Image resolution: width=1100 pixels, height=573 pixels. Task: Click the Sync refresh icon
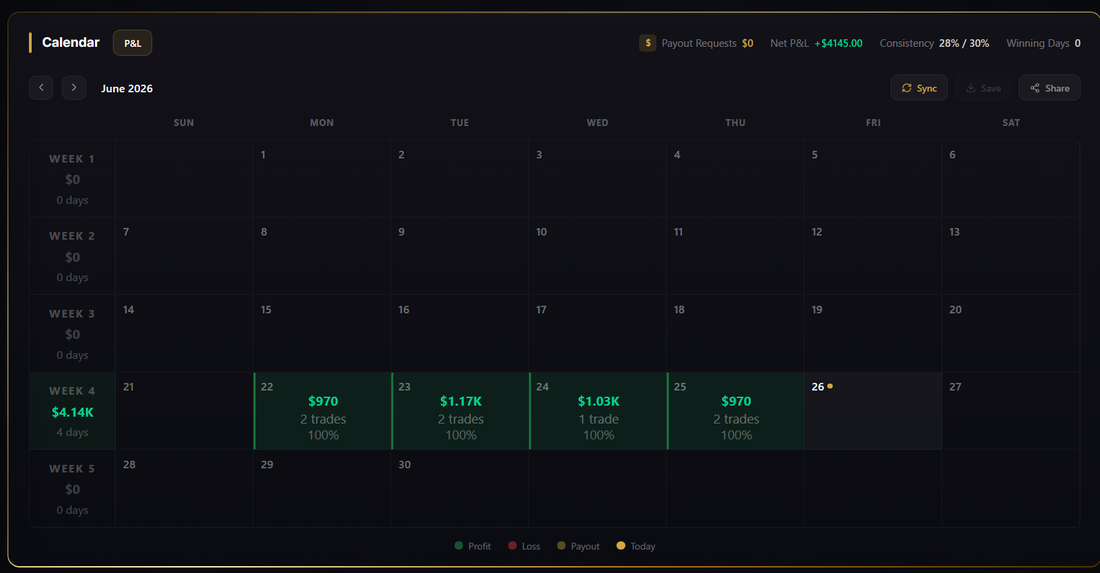[x=906, y=88]
